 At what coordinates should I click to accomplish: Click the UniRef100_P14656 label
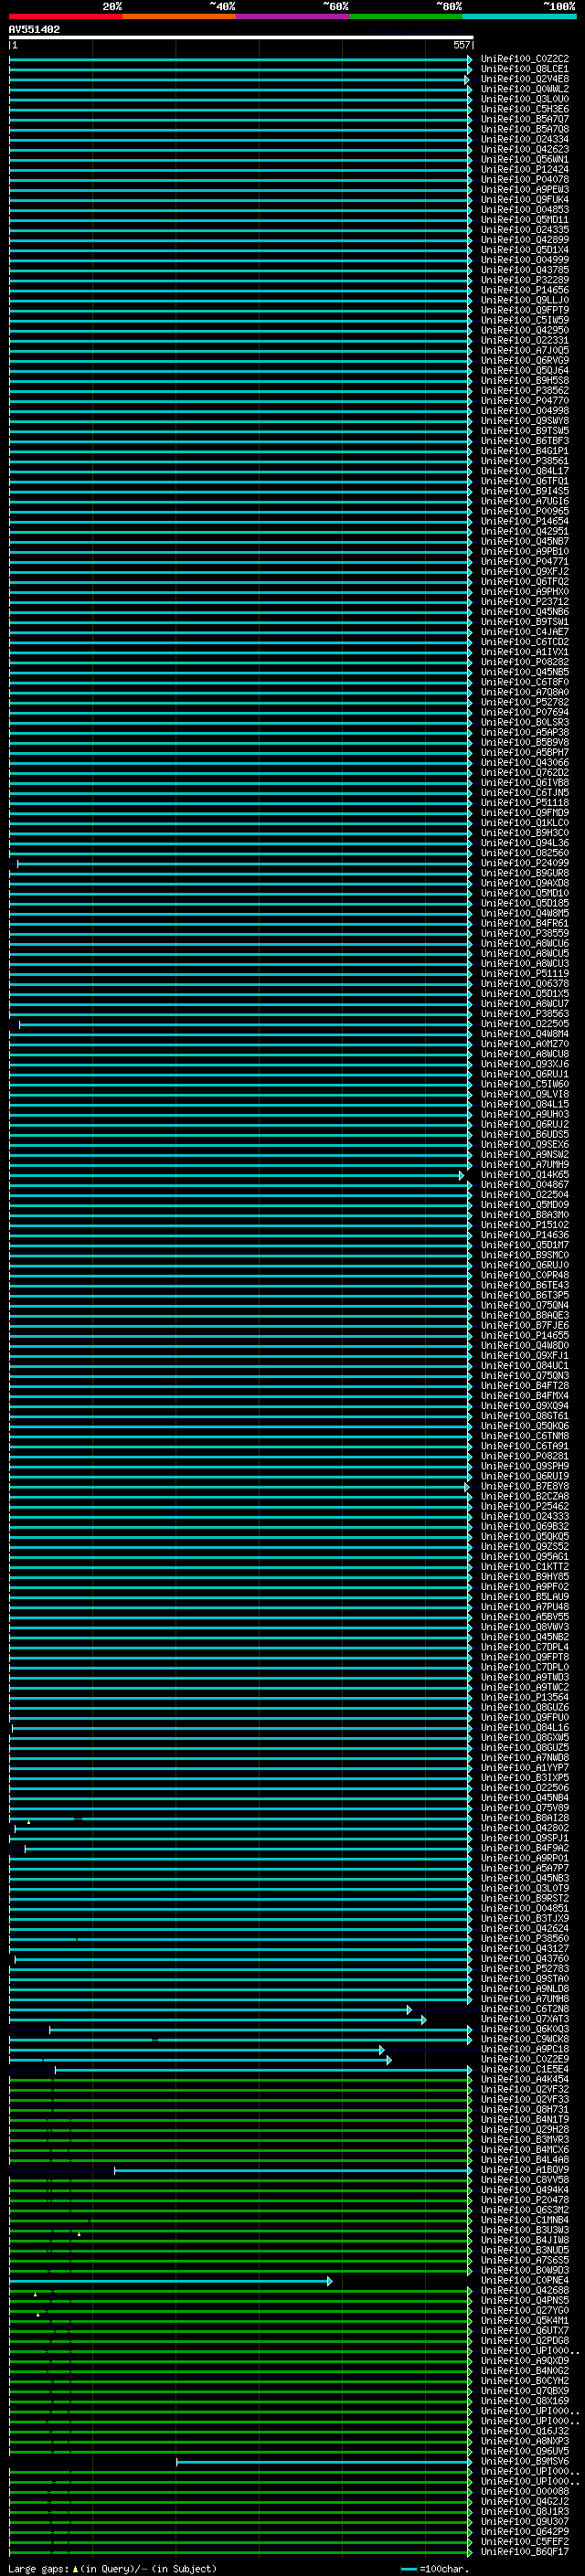pyautogui.click(x=524, y=290)
